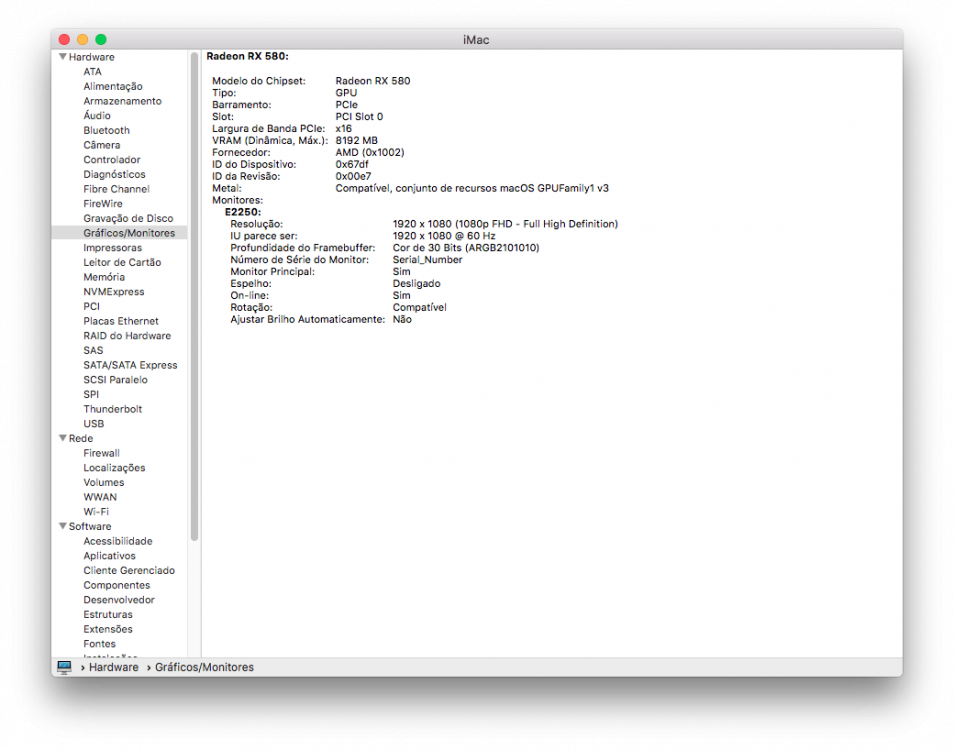The height and width of the screenshot is (750, 954).
Task: Click the Desligado mirror value
Action: point(416,283)
